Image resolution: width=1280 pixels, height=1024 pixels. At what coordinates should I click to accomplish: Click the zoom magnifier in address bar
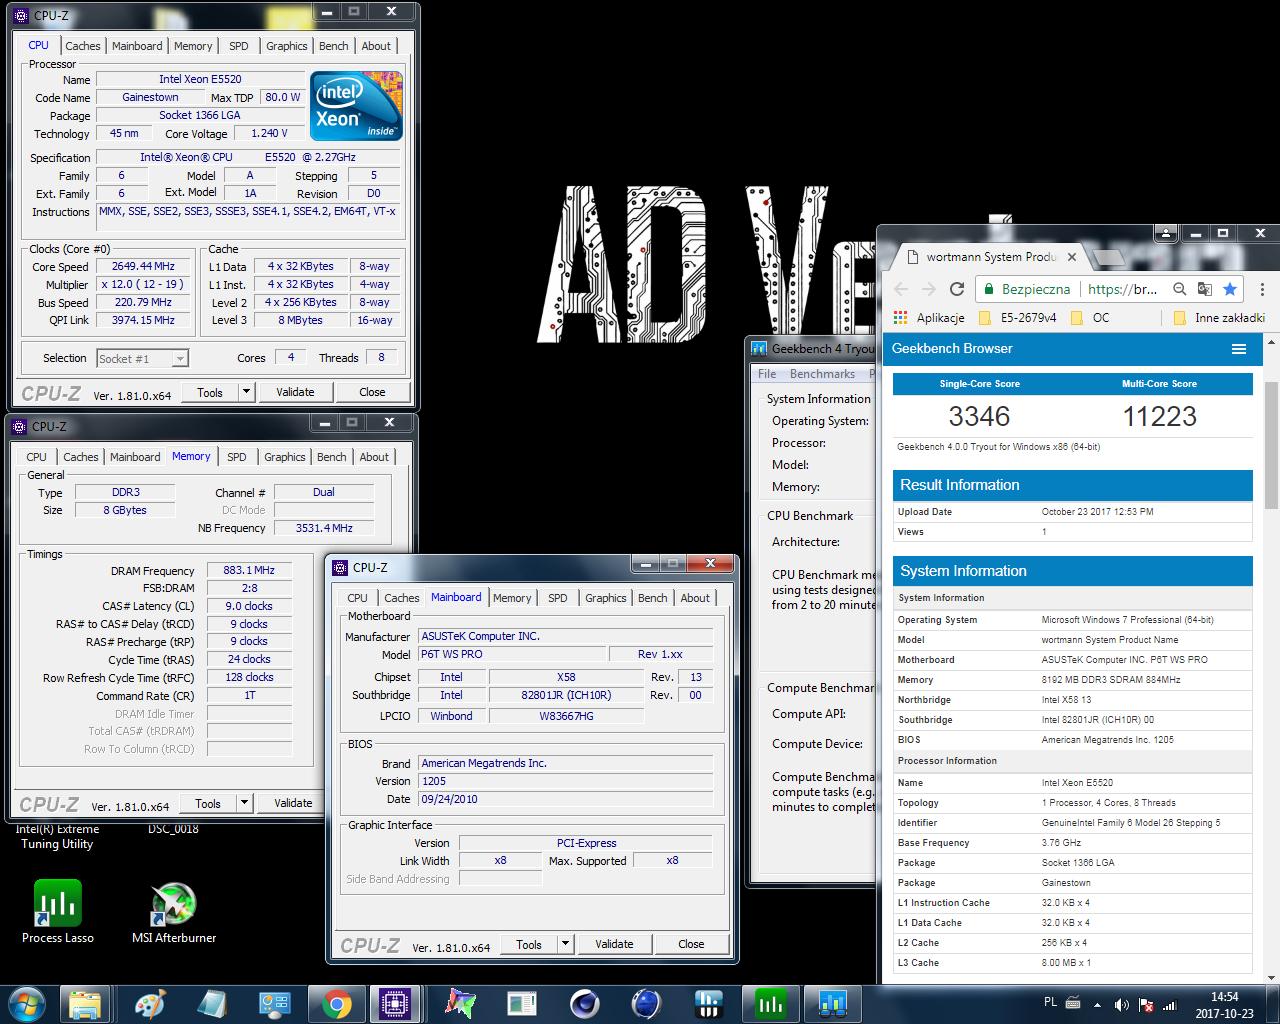click(1180, 289)
